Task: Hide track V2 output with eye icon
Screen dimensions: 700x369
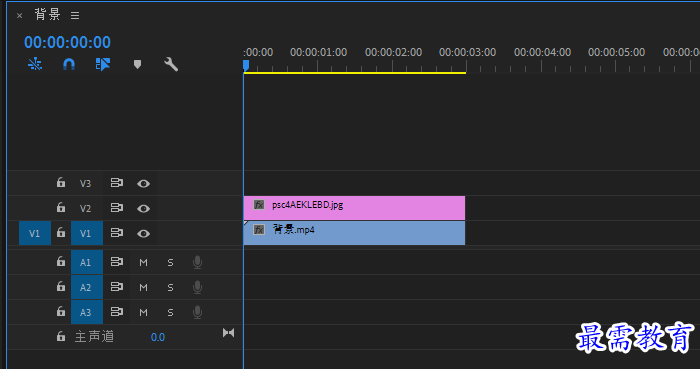Action: pyautogui.click(x=143, y=208)
